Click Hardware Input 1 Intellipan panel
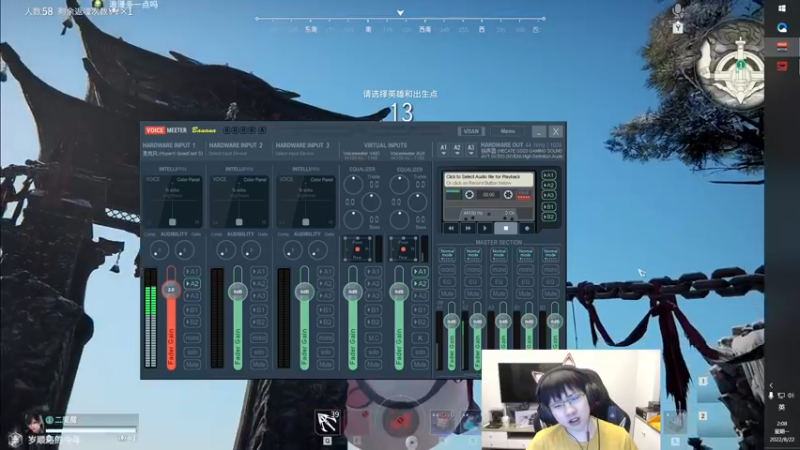This screenshot has height=450, width=800. (172, 201)
